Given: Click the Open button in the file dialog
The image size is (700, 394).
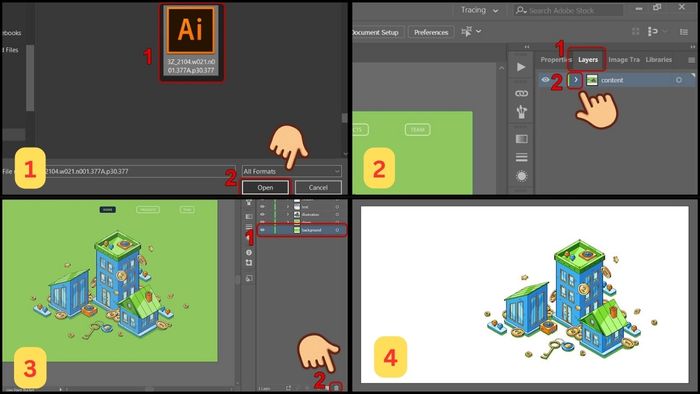Looking at the screenshot, I should (x=265, y=187).
